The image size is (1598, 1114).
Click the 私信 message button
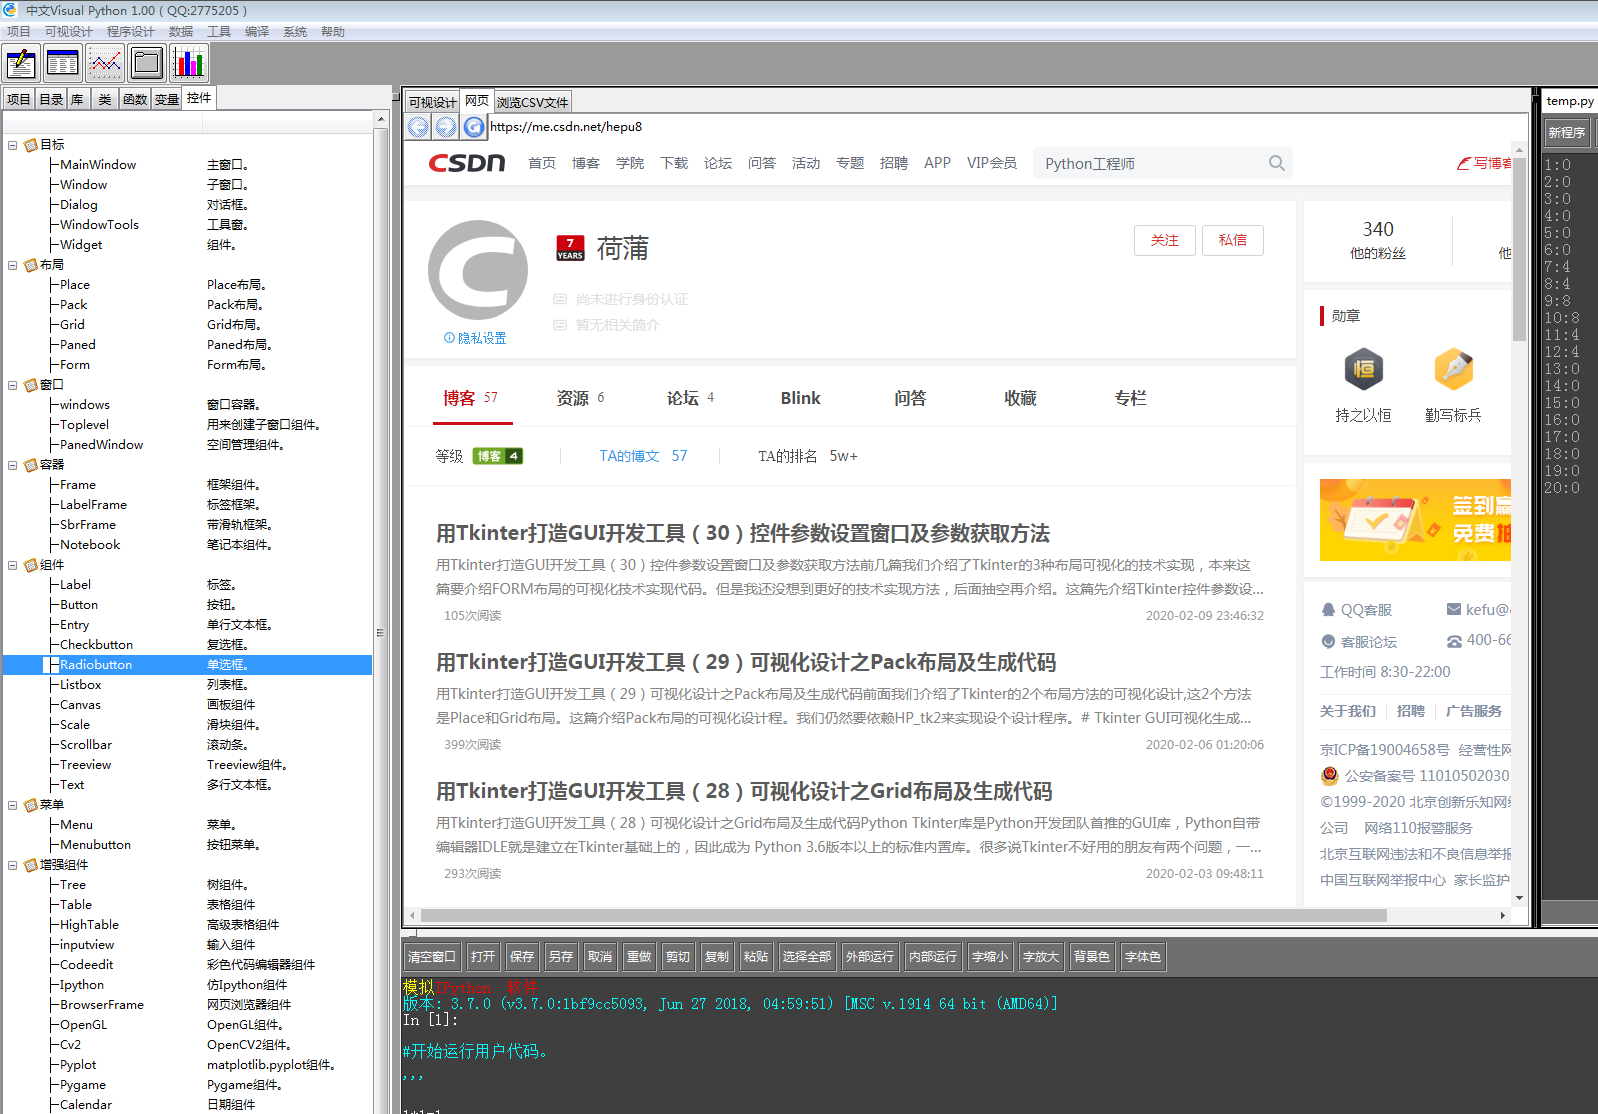pos(1233,240)
